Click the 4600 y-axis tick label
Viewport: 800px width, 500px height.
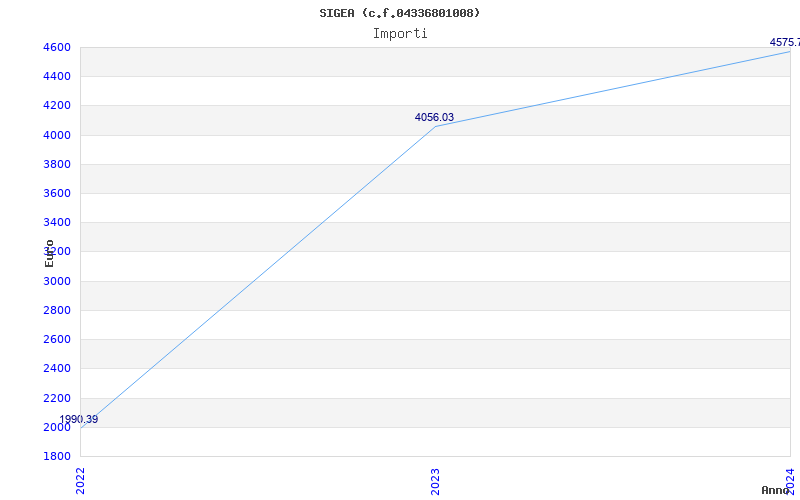57,47
